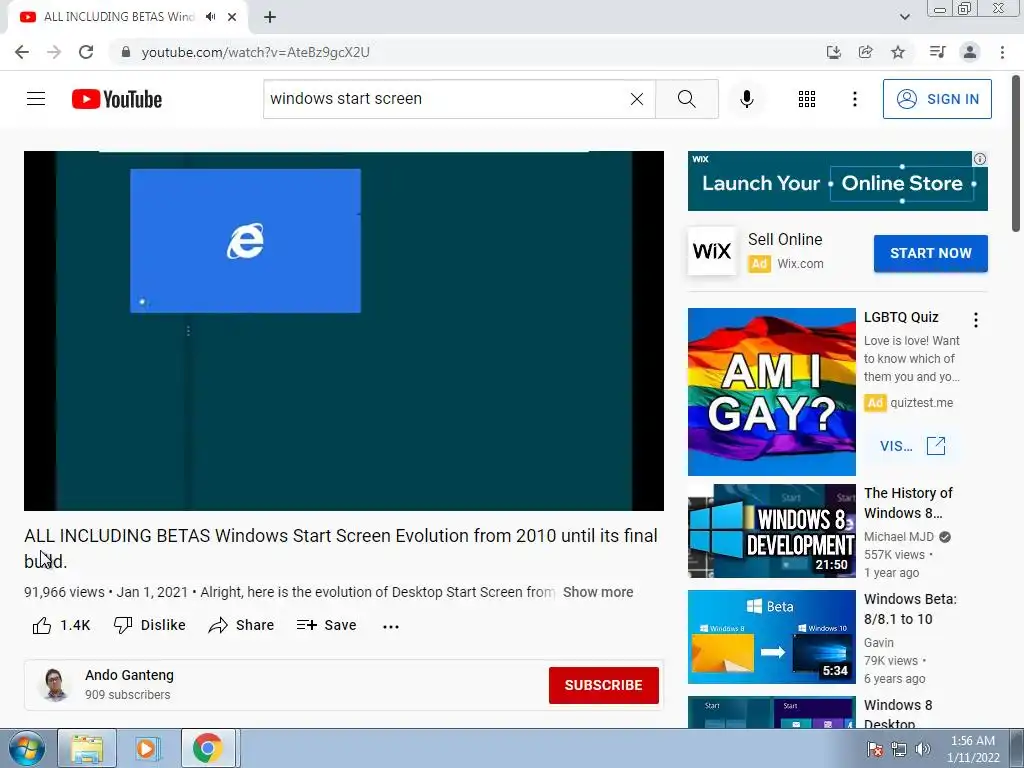The height and width of the screenshot is (768, 1024).
Task: Share this page icon in address bar
Action: (x=865, y=52)
